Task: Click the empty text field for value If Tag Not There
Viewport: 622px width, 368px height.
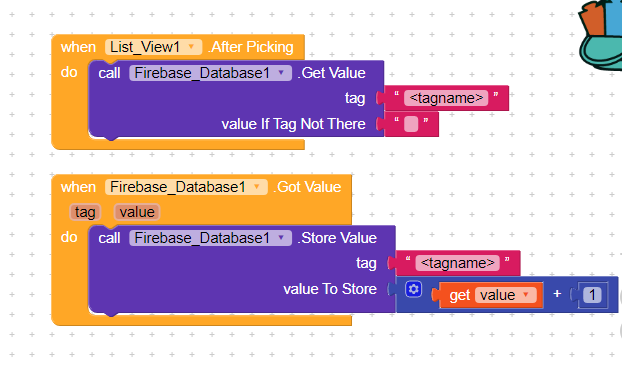Action: [411, 124]
